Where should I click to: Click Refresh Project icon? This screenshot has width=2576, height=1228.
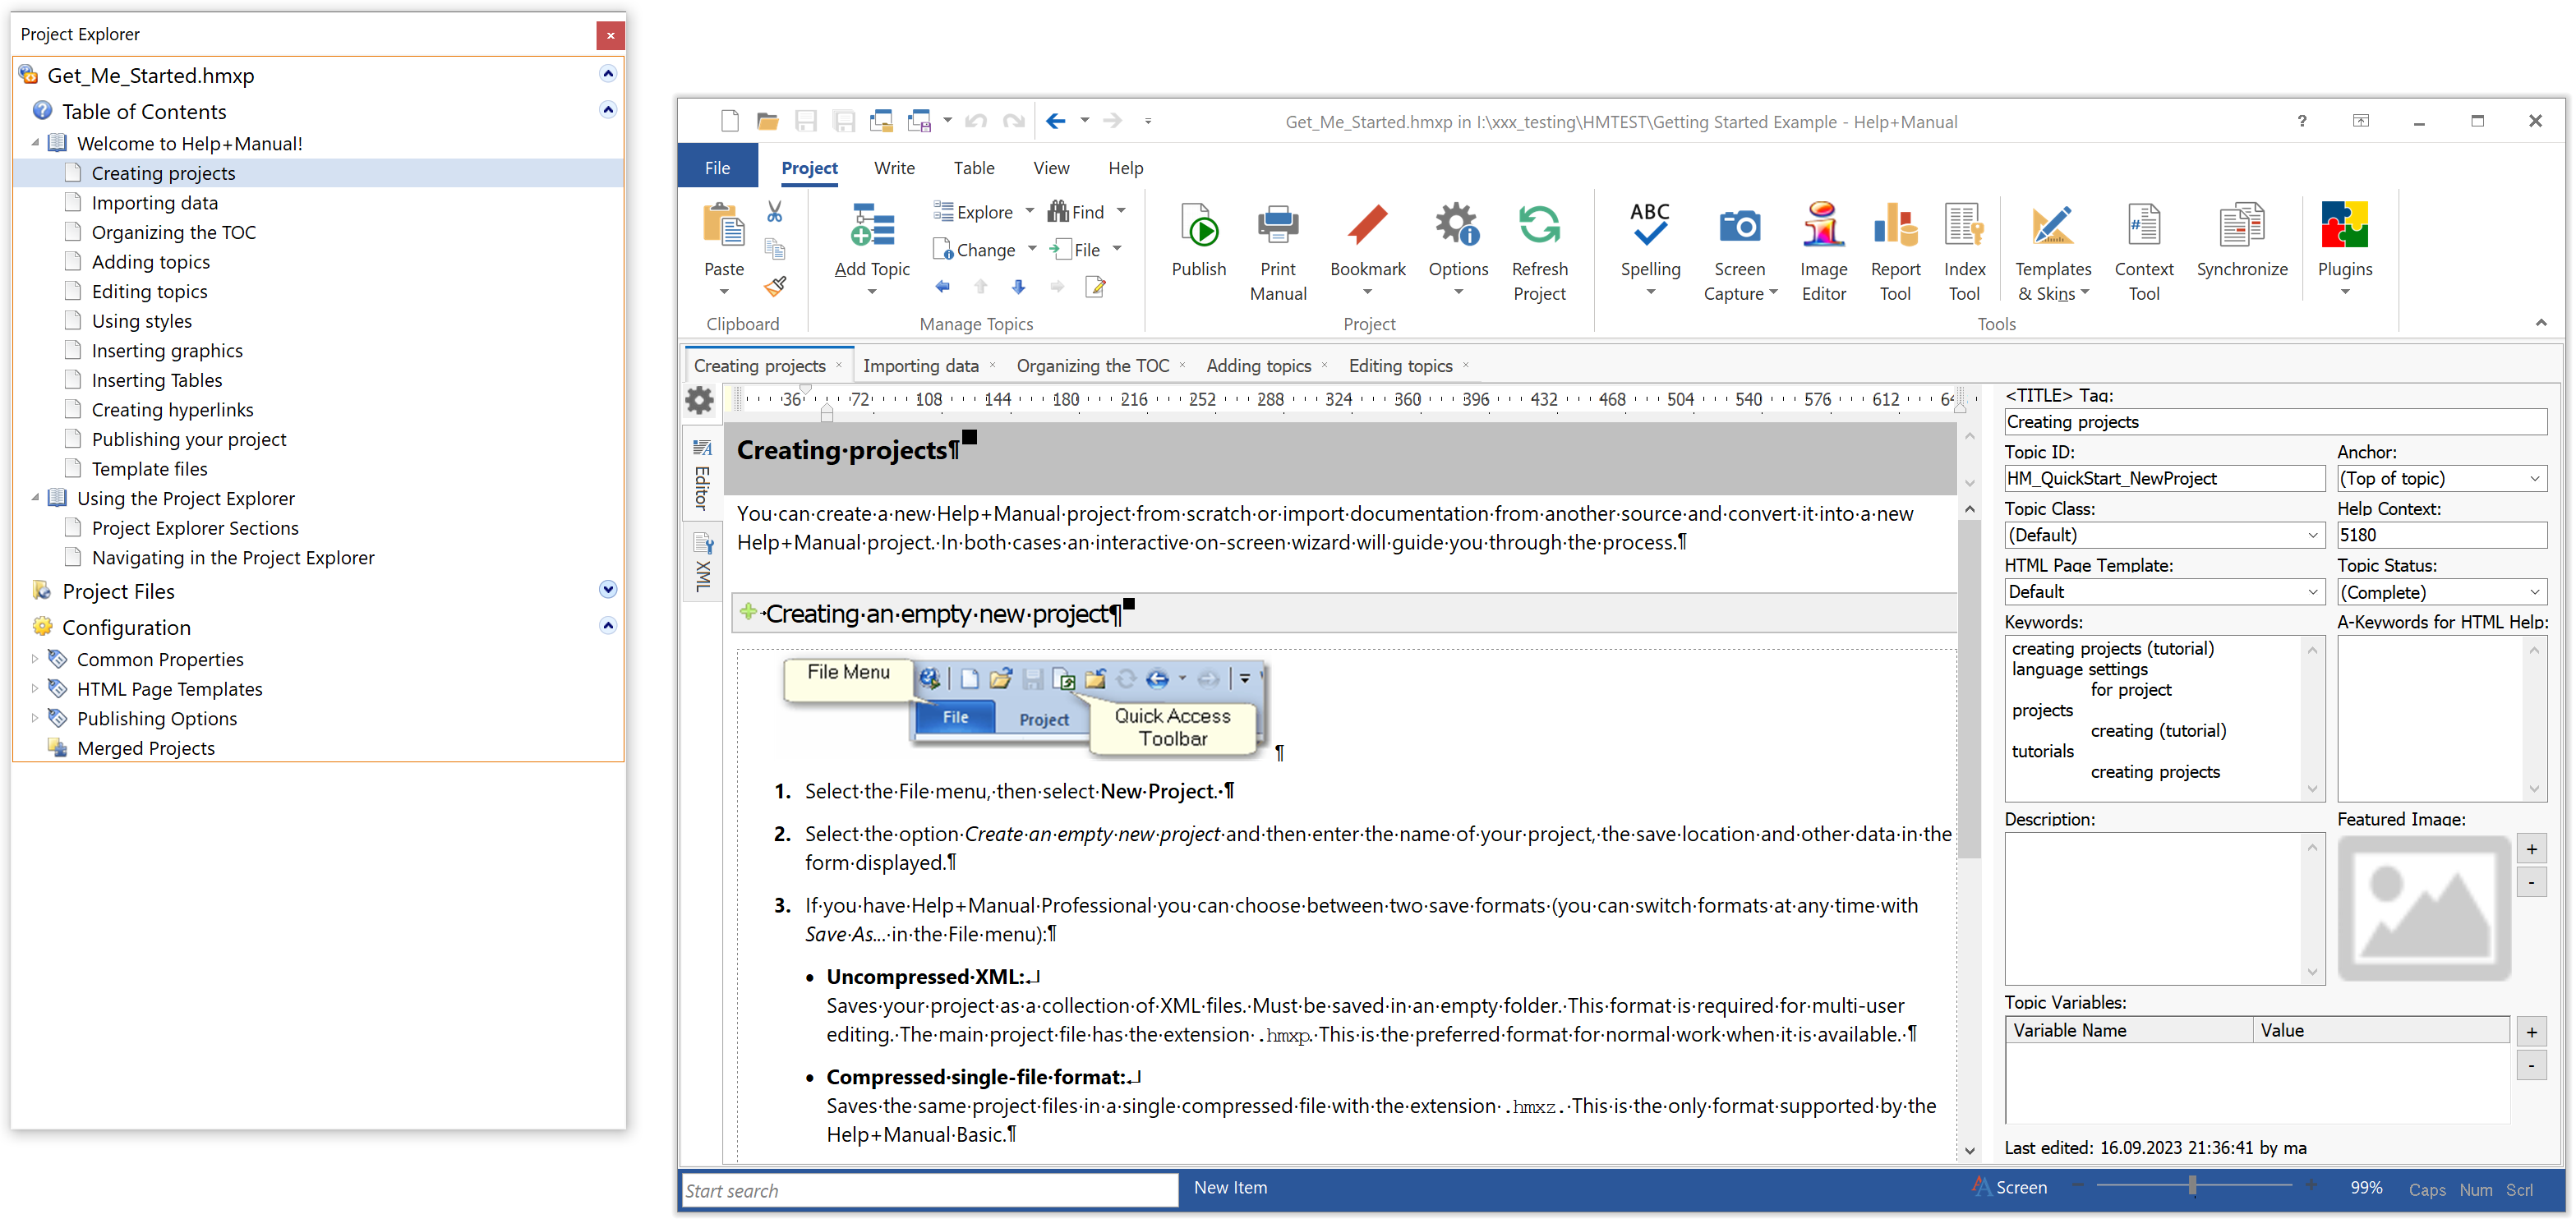pos(1539,226)
